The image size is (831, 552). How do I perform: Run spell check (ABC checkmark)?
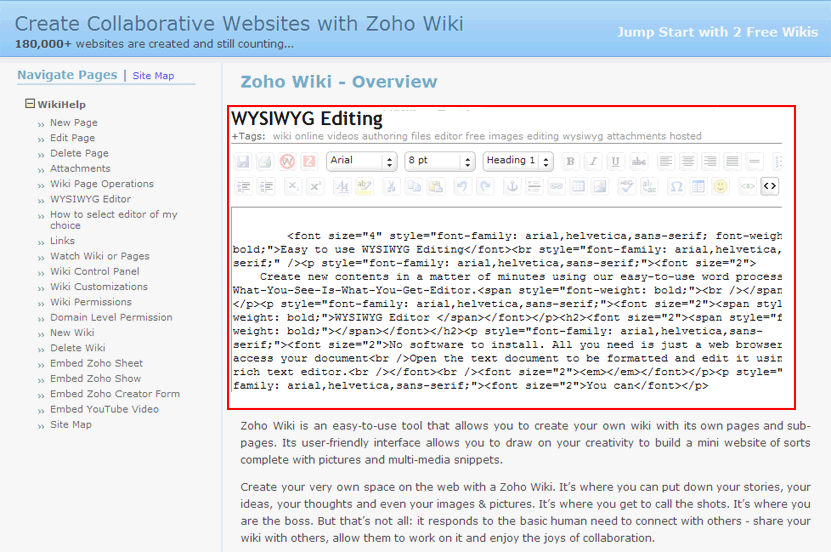point(626,186)
